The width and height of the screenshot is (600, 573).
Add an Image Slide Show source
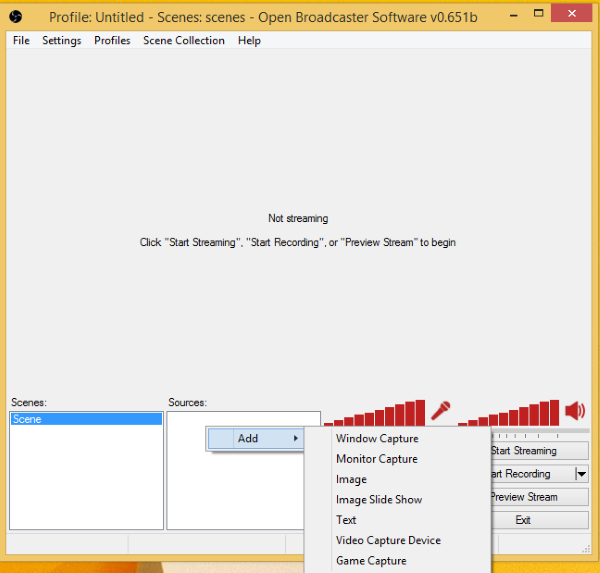tap(379, 500)
